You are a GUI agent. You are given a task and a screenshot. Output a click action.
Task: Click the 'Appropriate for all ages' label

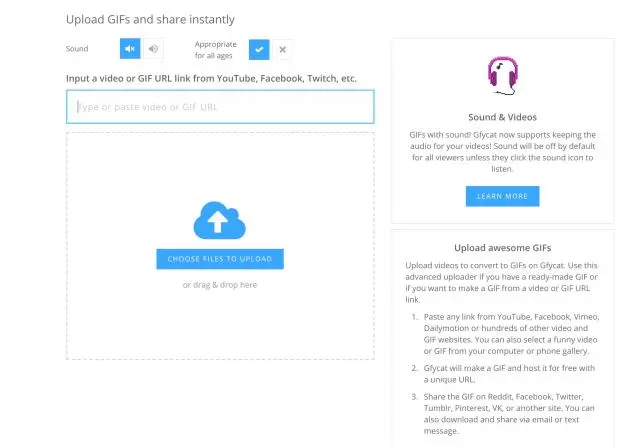[x=215, y=48]
